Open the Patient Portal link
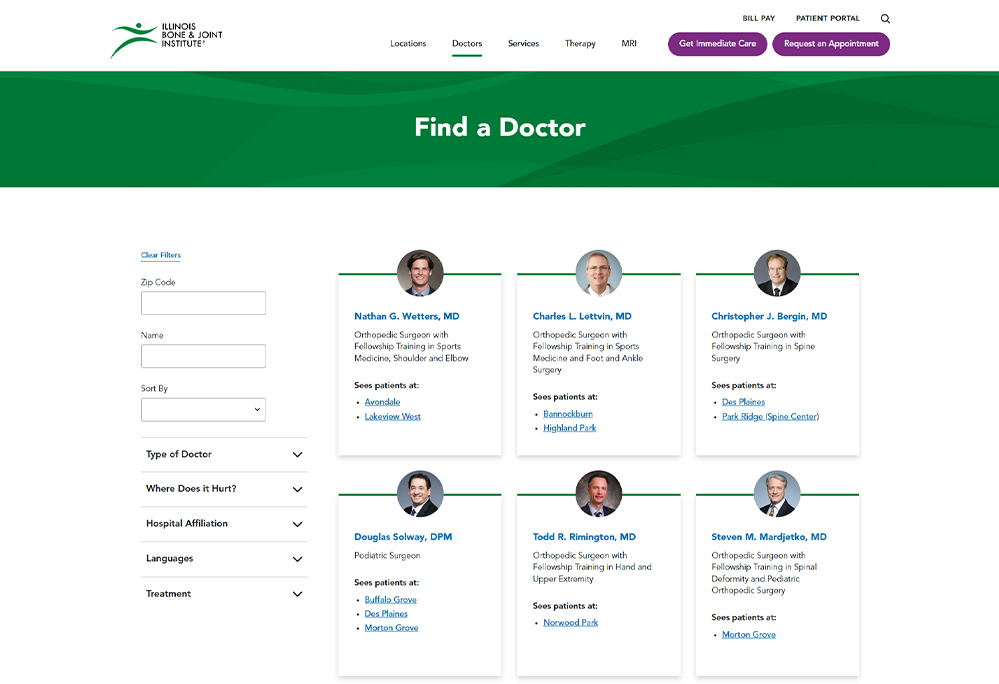 (827, 18)
